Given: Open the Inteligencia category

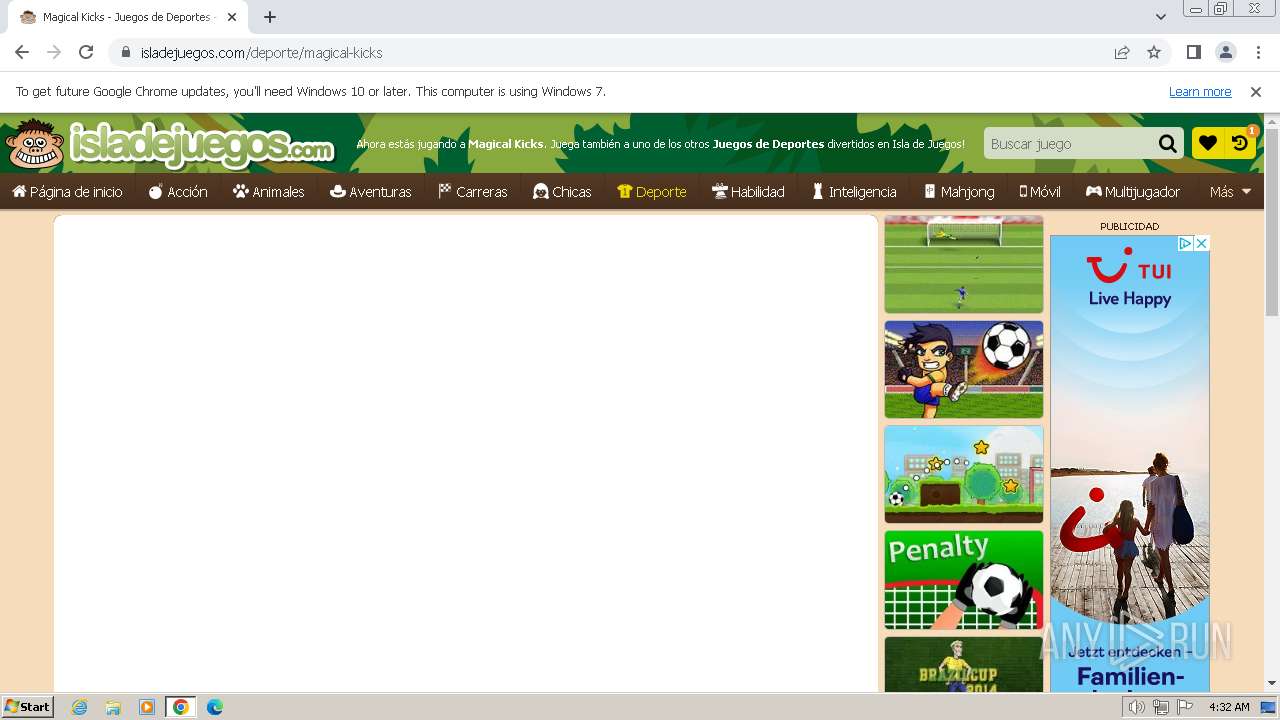Looking at the screenshot, I should [x=853, y=191].
